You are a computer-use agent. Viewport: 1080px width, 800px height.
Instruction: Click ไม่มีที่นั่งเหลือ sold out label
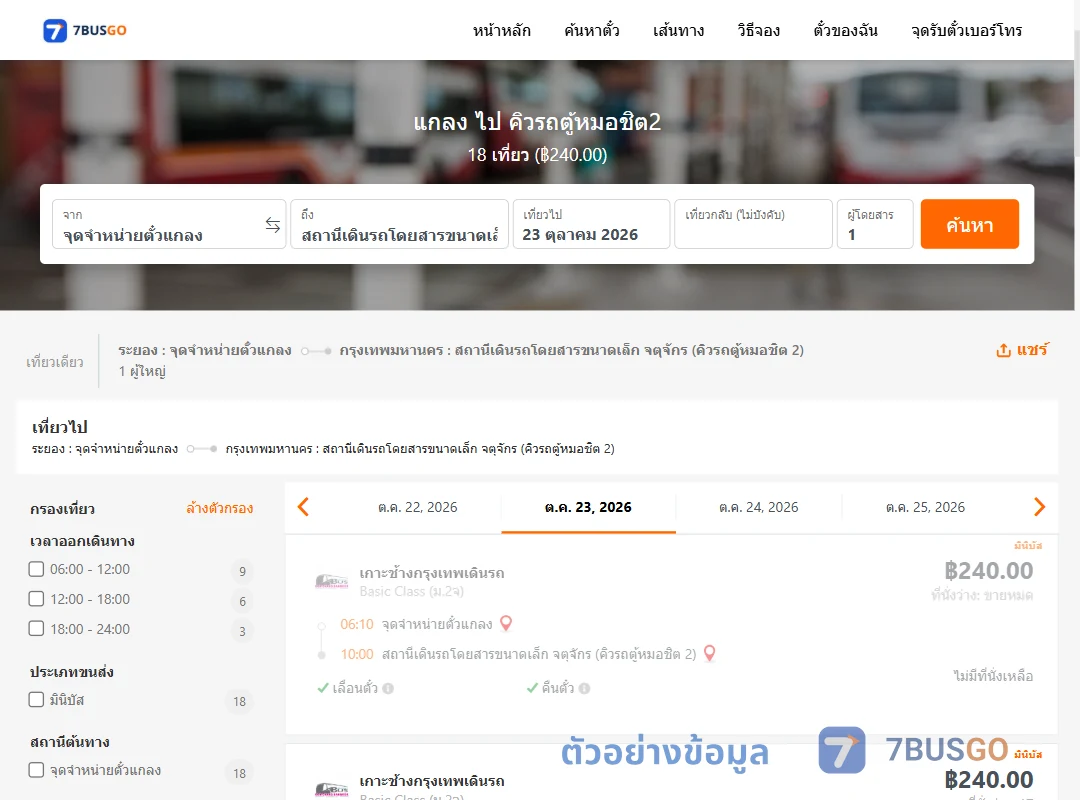(x=993, y=676)
